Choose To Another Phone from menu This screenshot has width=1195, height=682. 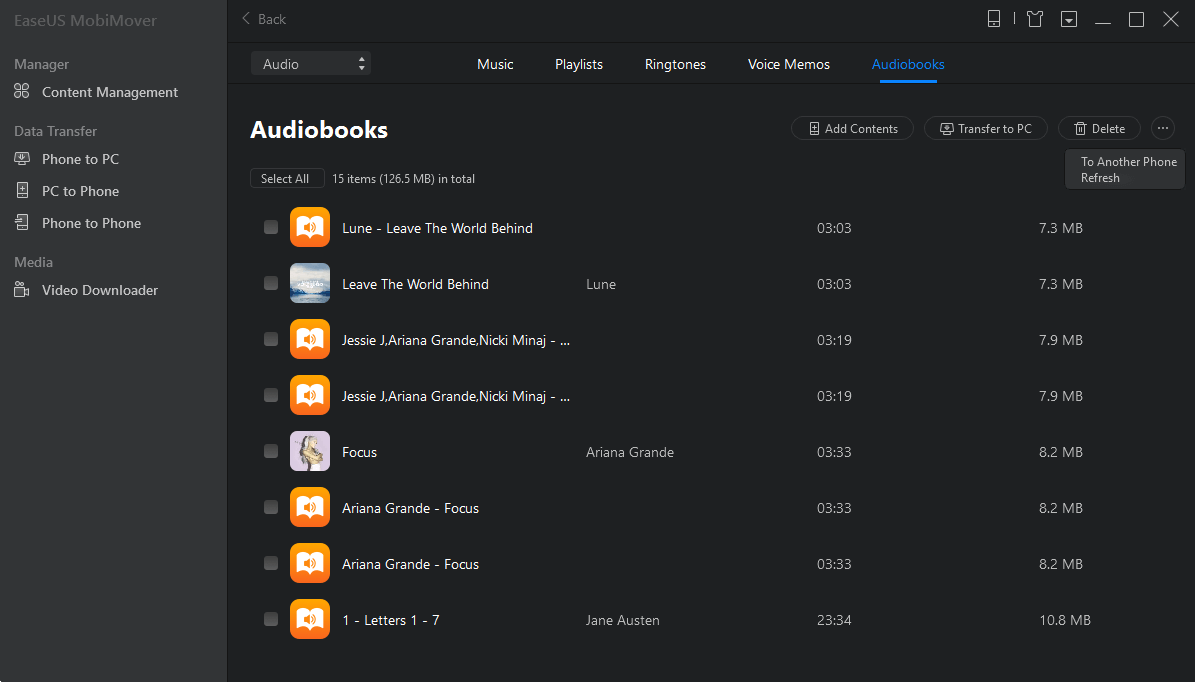pyautogui.click(x=1129, y=162)
